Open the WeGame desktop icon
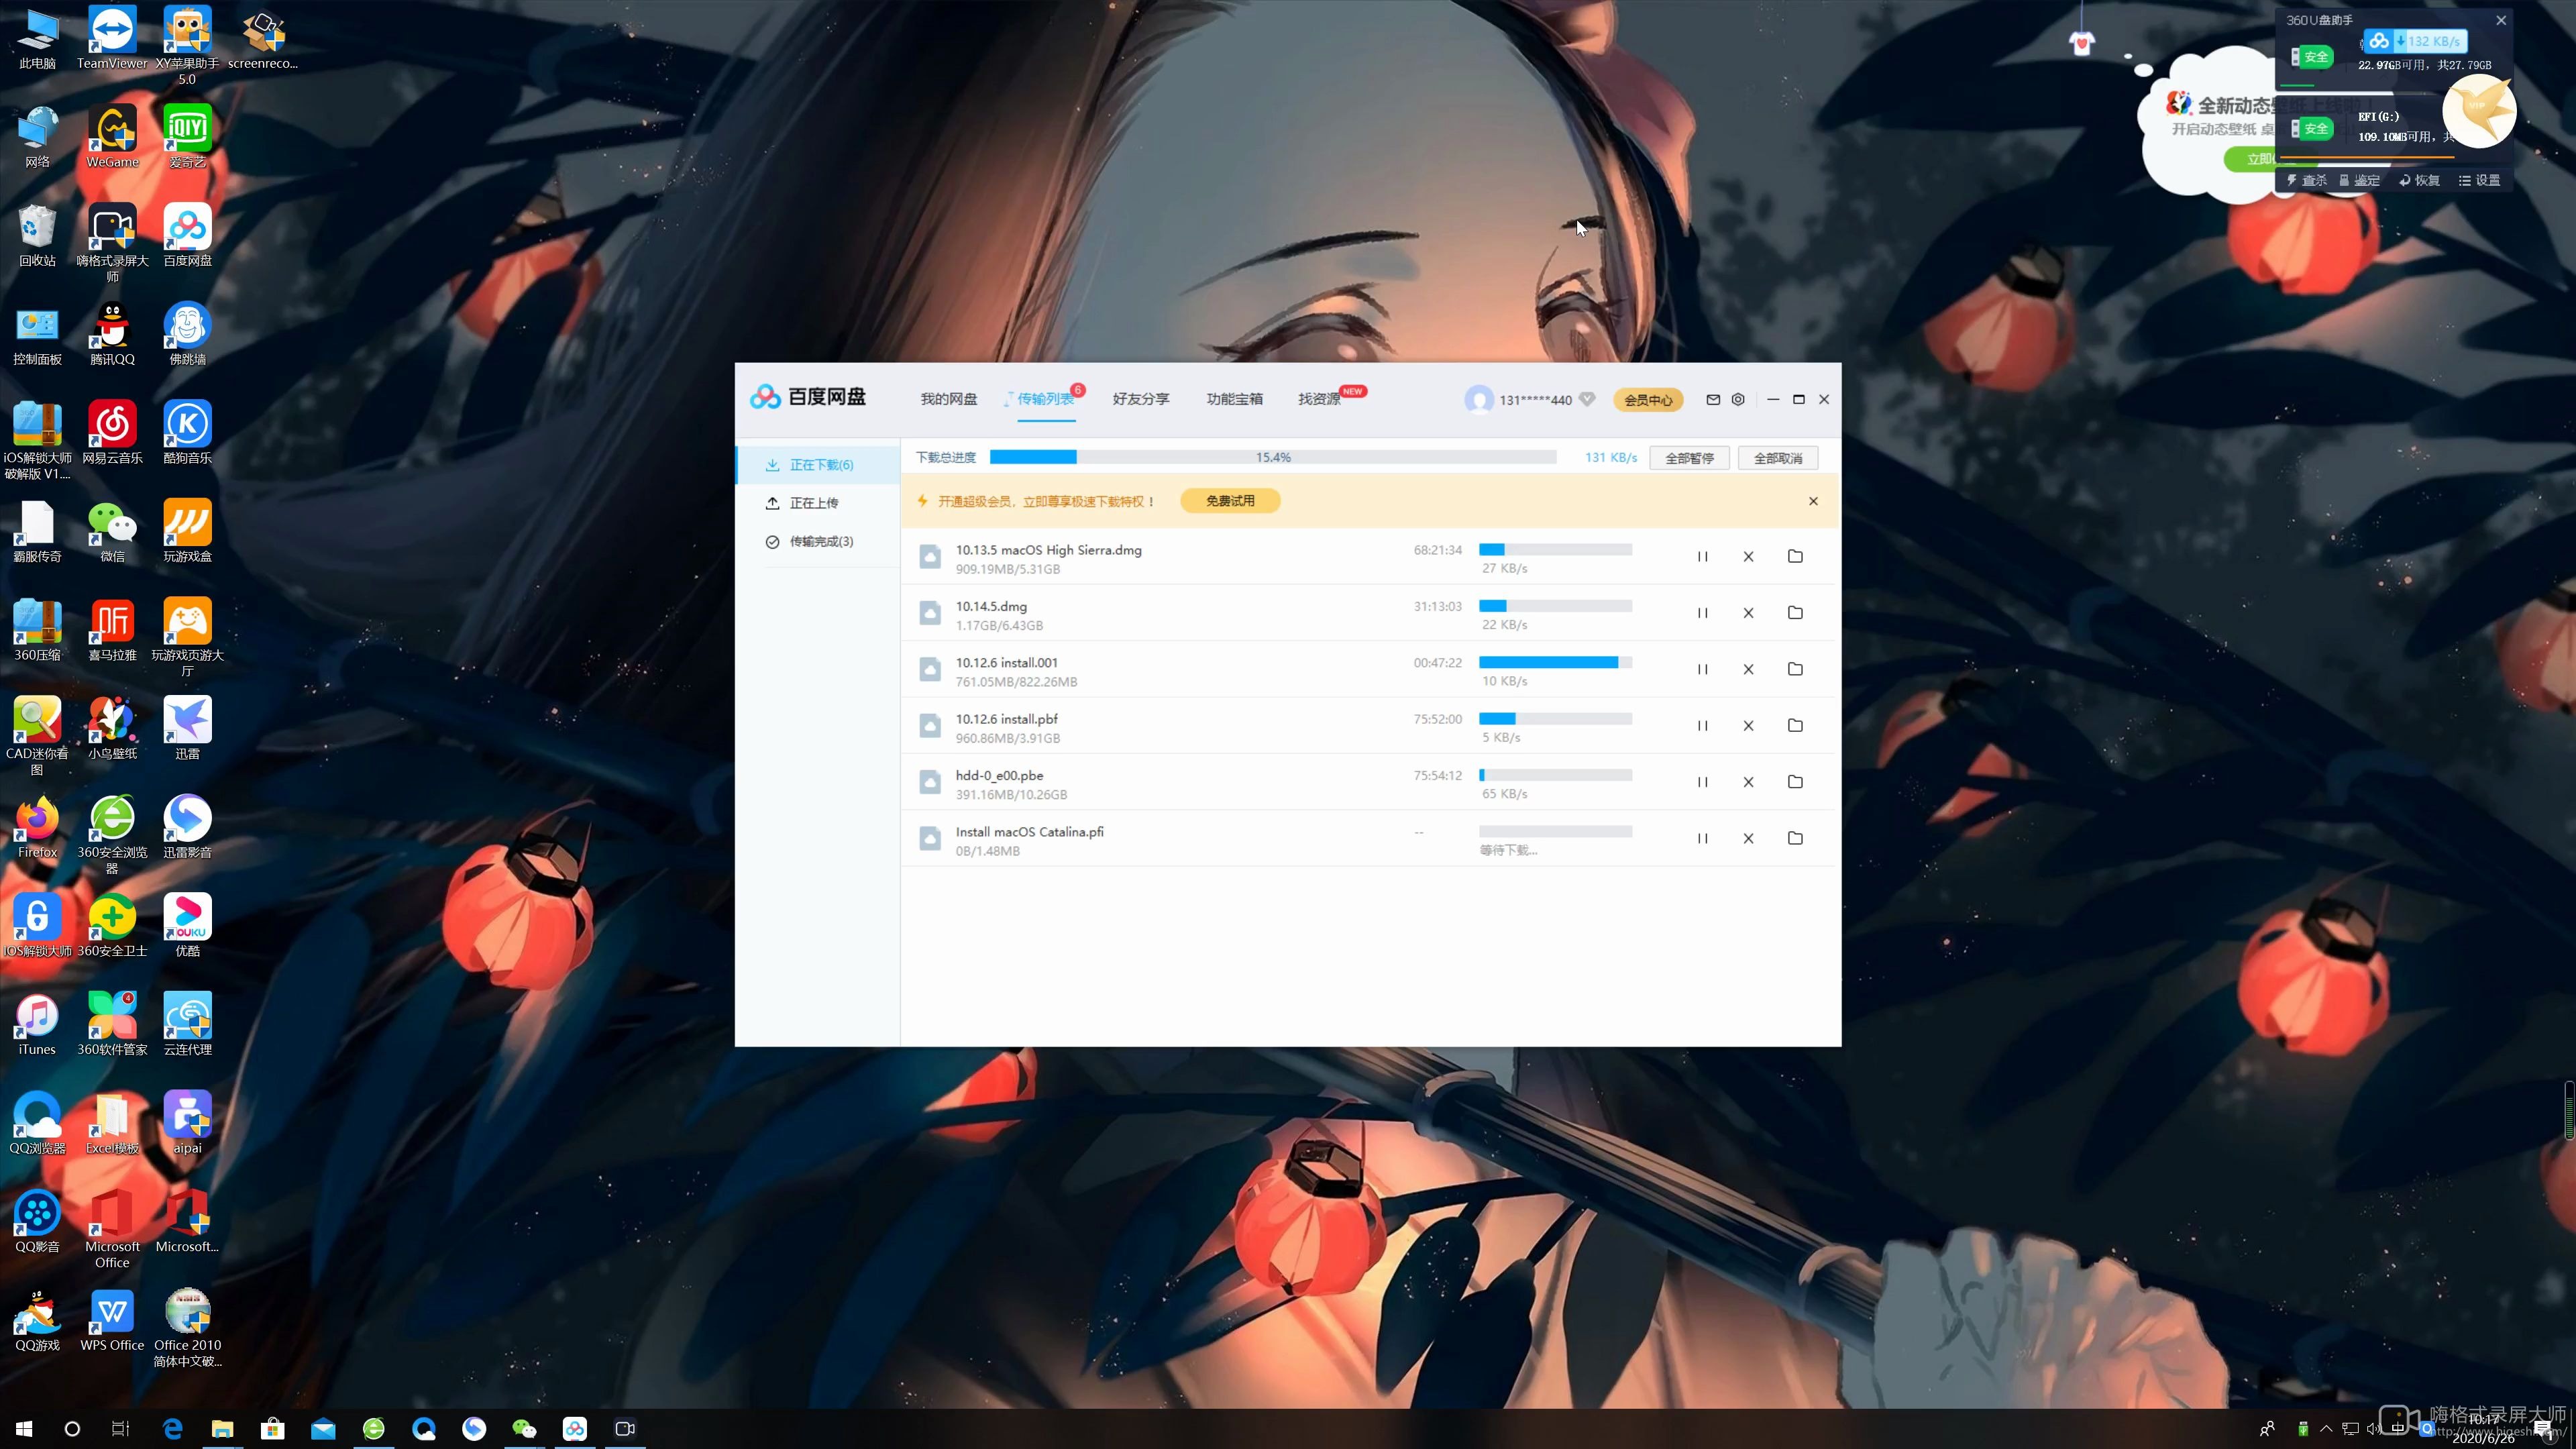 click(x=112, y=137)
